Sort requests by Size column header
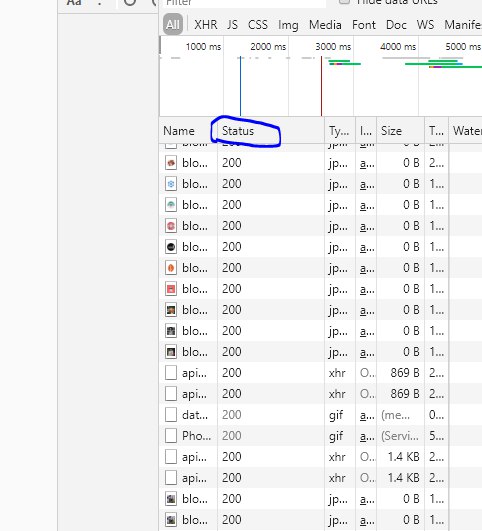Screen dimensions: 482x531 point(391,131)
